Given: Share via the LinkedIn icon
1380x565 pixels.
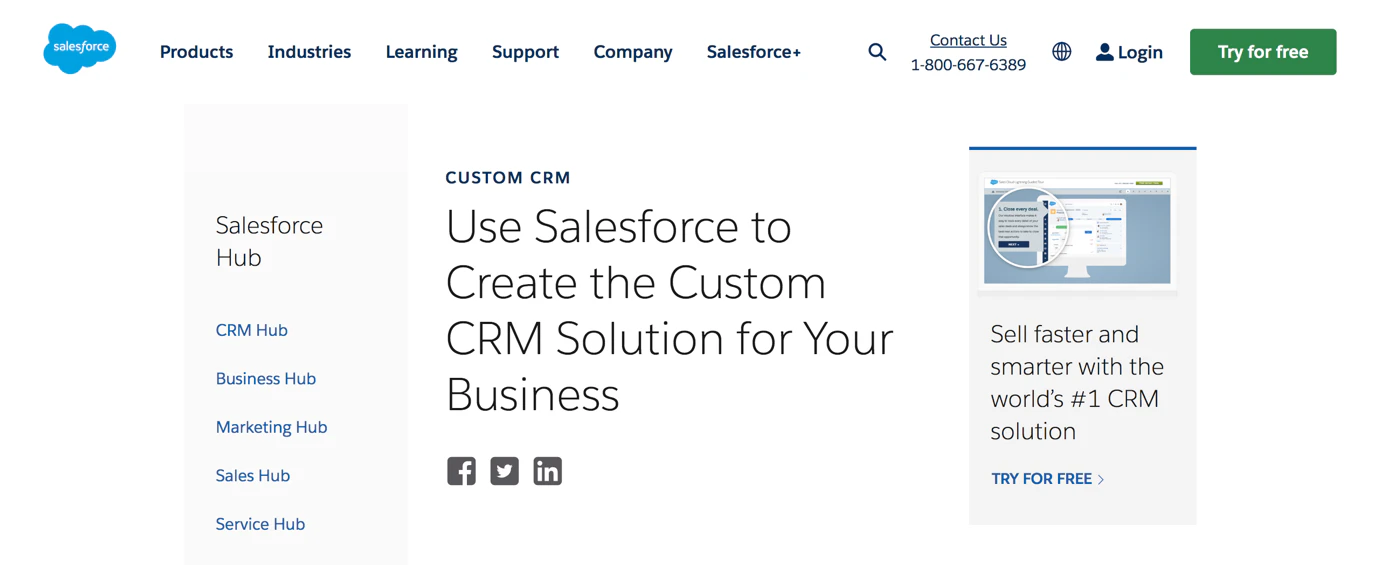Looking at the screenshot, I should coord(547,471).
